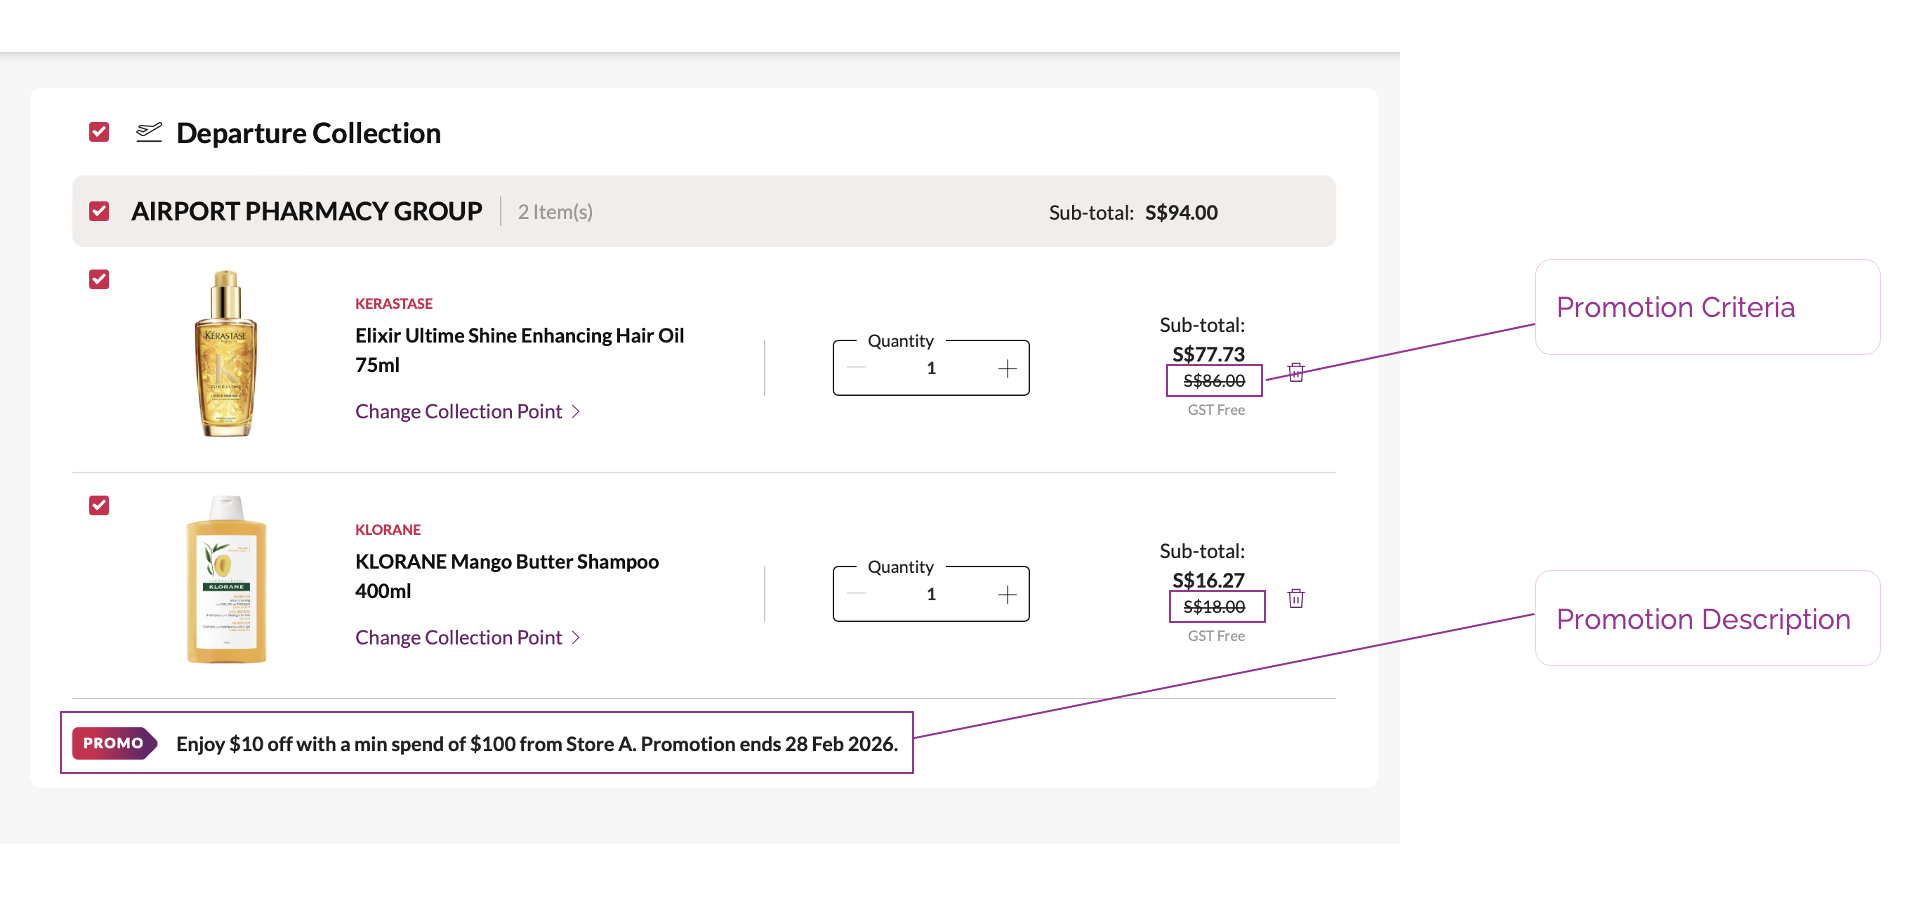Increase quantity of Elixir Ultime hair oil

[1007, 369]
